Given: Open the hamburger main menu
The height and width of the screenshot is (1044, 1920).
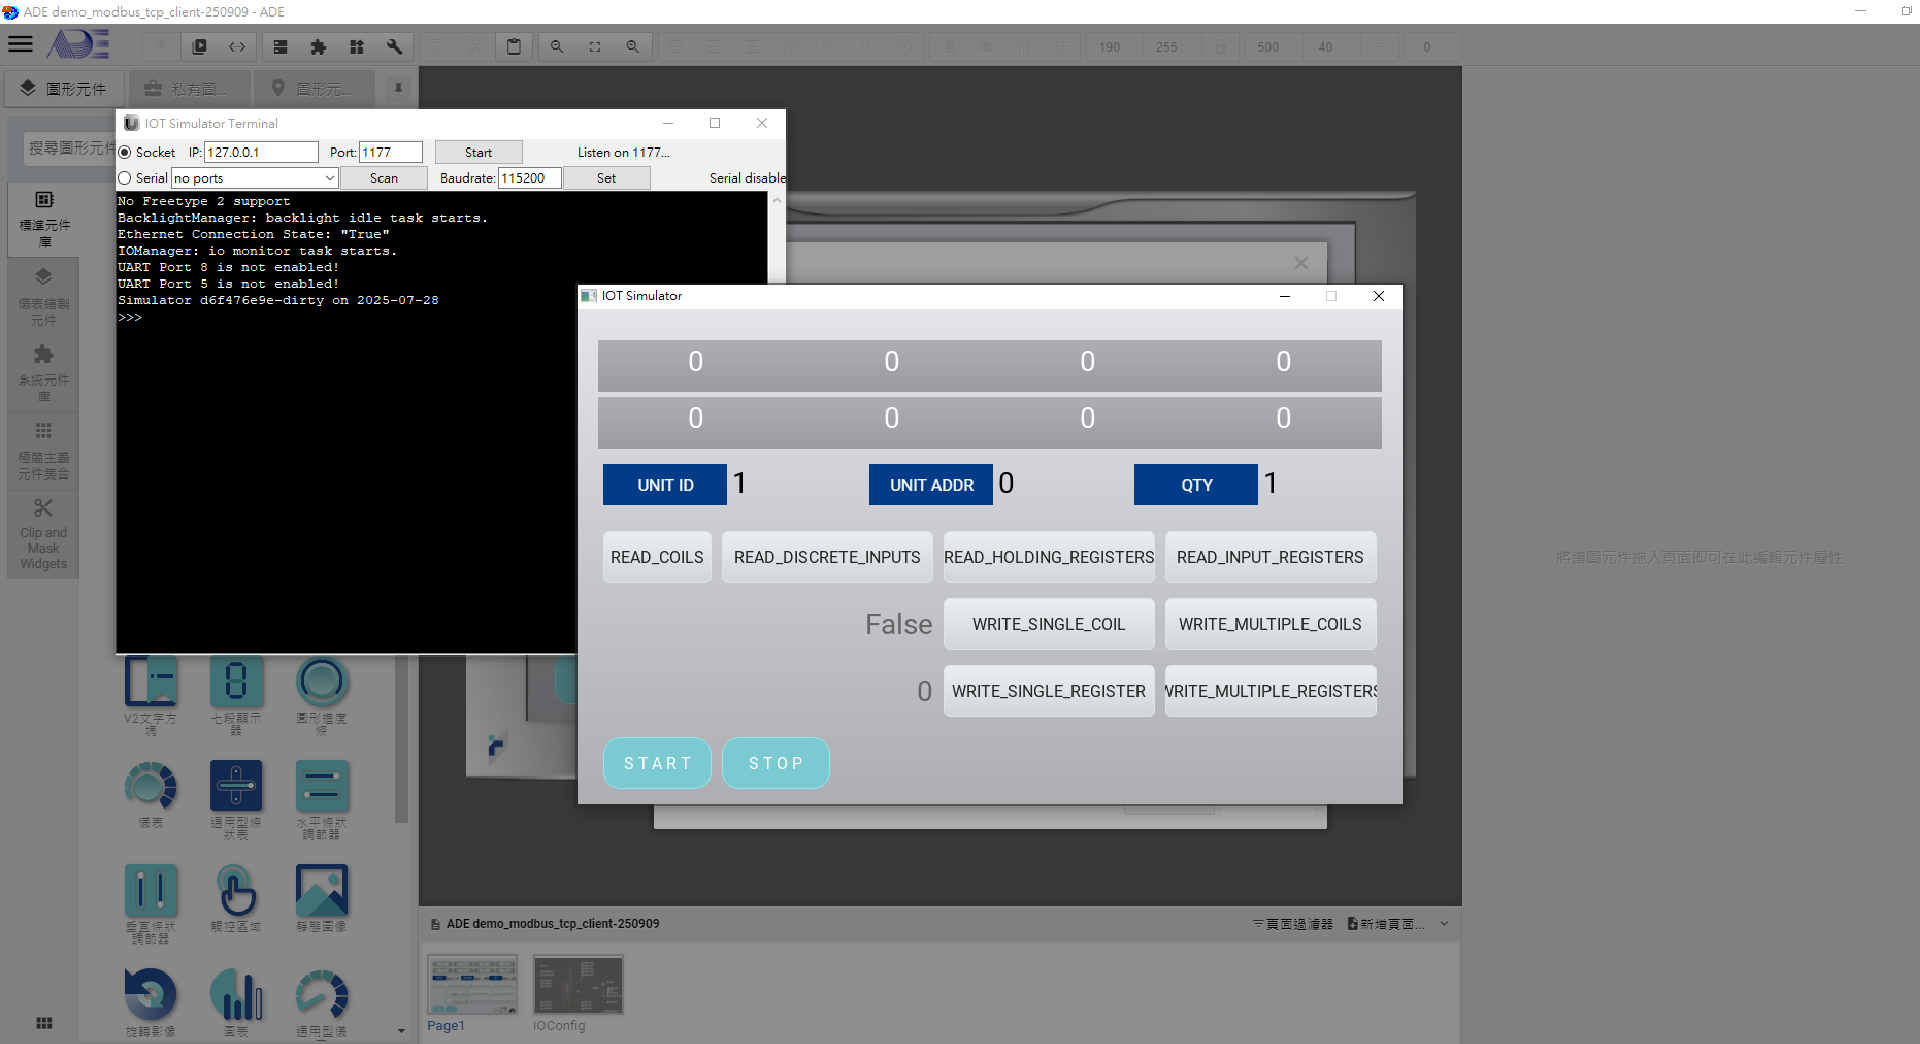Looking at the screenshot, I should coord(20,44).
